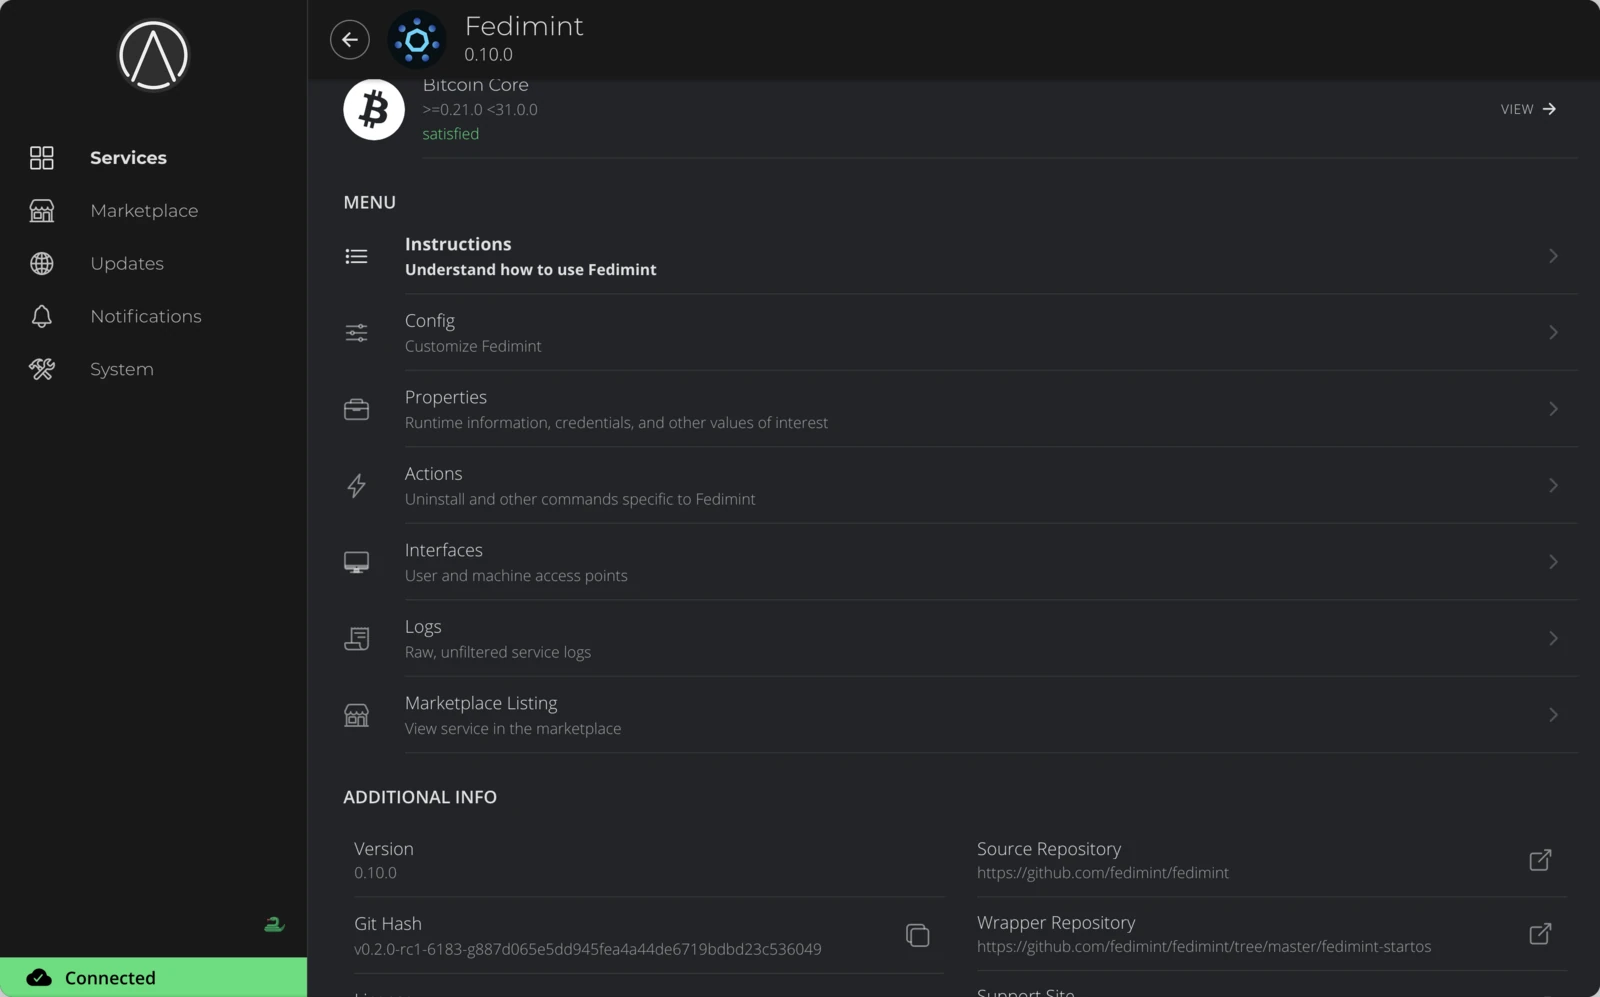
Task: Click the Bitcoin Core dependency icon
Action: point(373,109)
